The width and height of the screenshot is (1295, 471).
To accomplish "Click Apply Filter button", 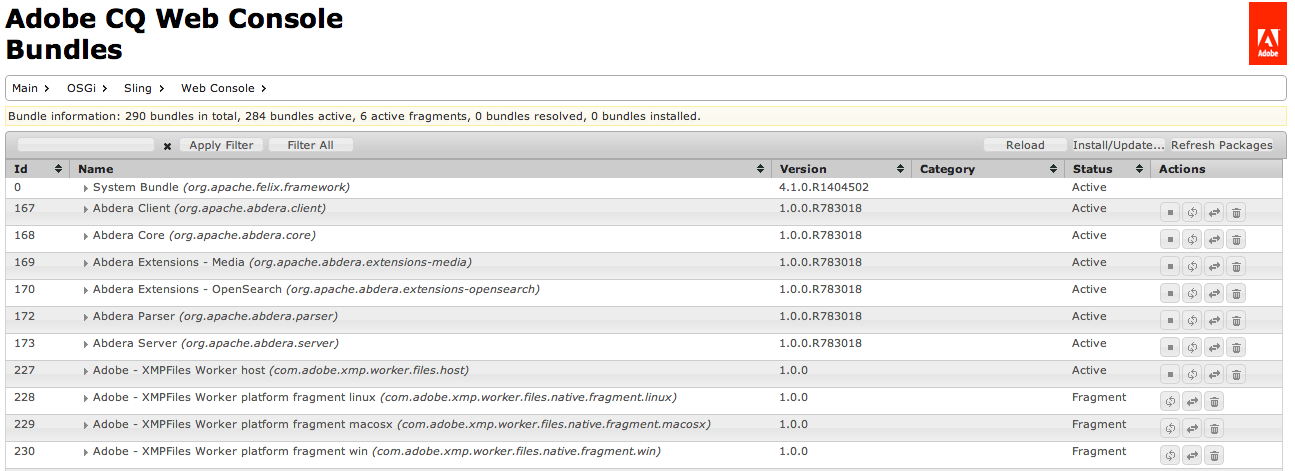I will pos(221,145).
